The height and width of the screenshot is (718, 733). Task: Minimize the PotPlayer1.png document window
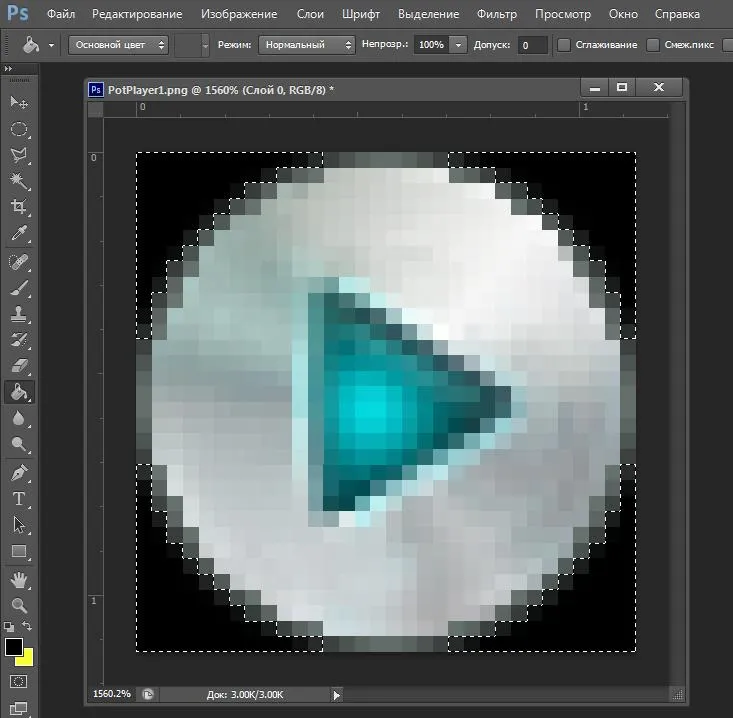[x=595, y=87]
